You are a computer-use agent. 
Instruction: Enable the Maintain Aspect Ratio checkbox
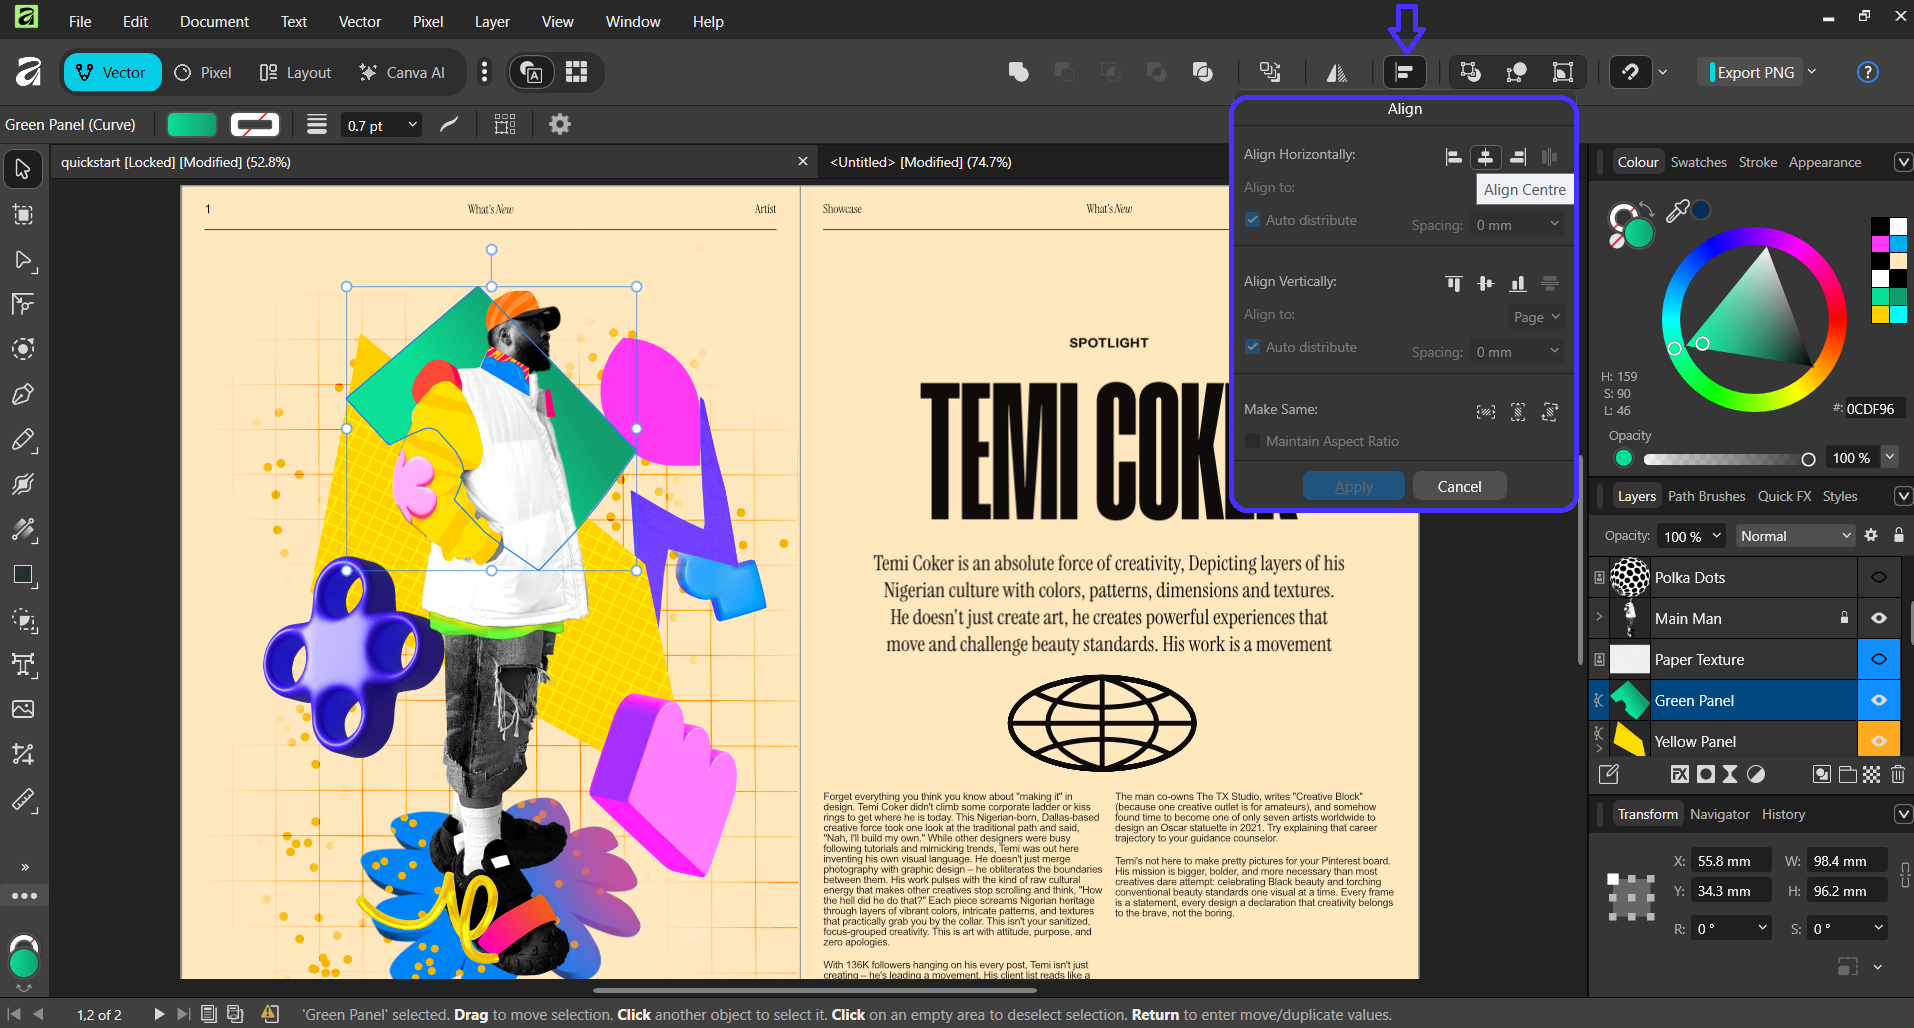(x=1252, y=441)
